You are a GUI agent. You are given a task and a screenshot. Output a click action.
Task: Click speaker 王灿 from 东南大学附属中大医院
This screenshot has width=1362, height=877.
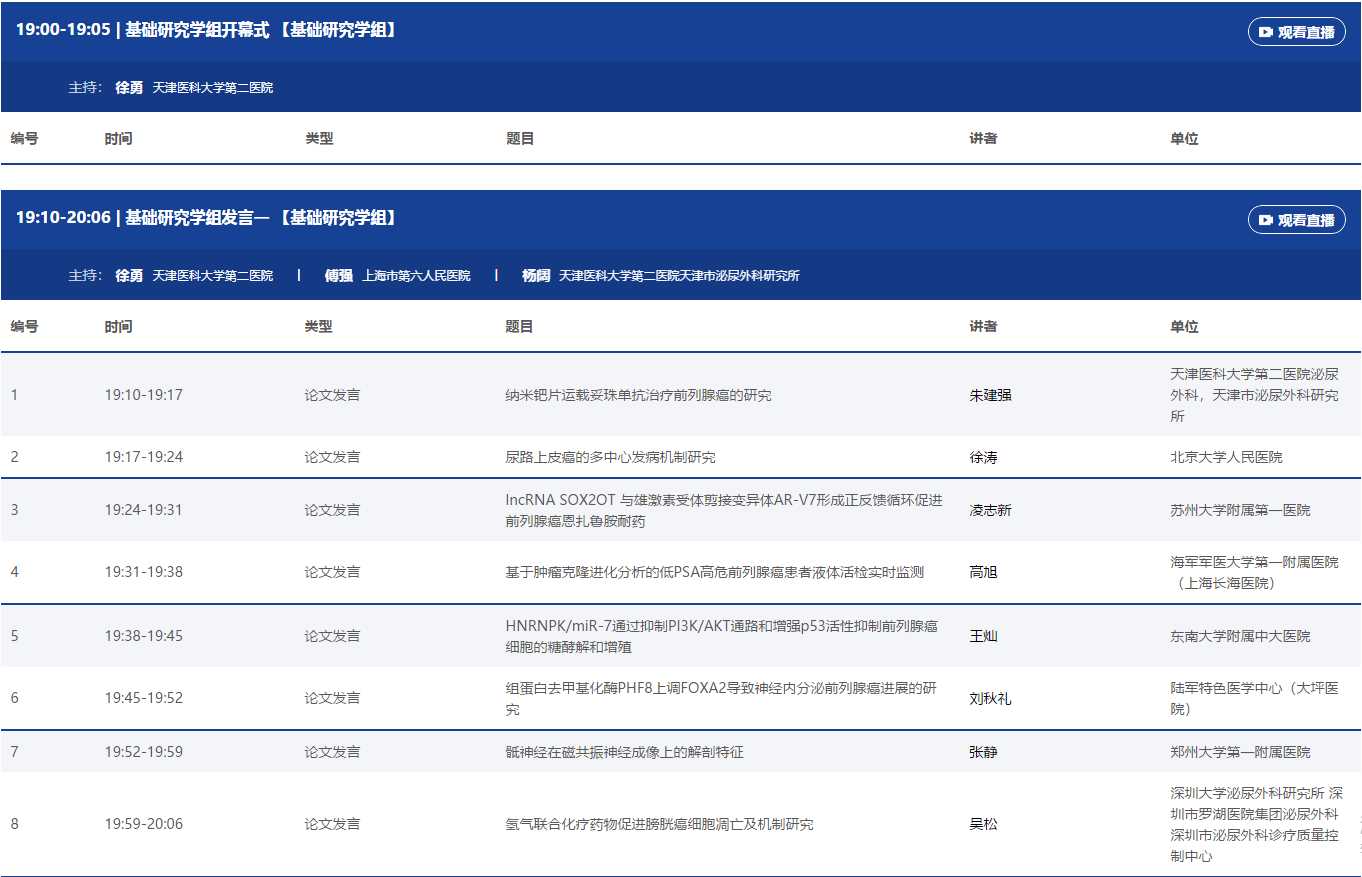click(983, 636)
